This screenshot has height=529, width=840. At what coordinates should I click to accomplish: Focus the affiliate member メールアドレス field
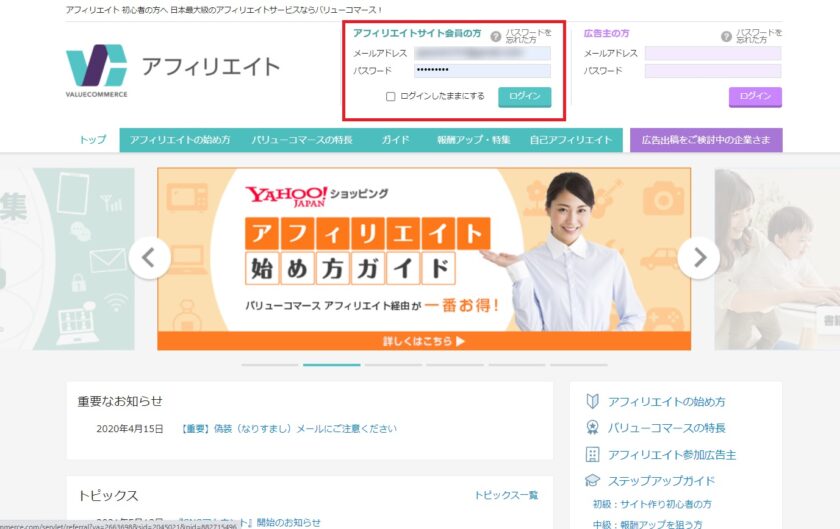click(482, 53)
